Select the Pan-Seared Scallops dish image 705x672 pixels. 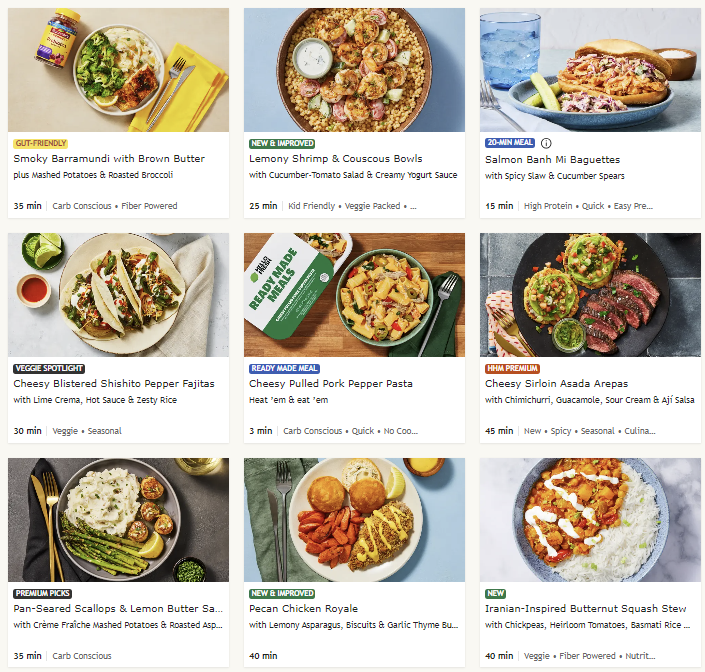(x=118, y=520)
